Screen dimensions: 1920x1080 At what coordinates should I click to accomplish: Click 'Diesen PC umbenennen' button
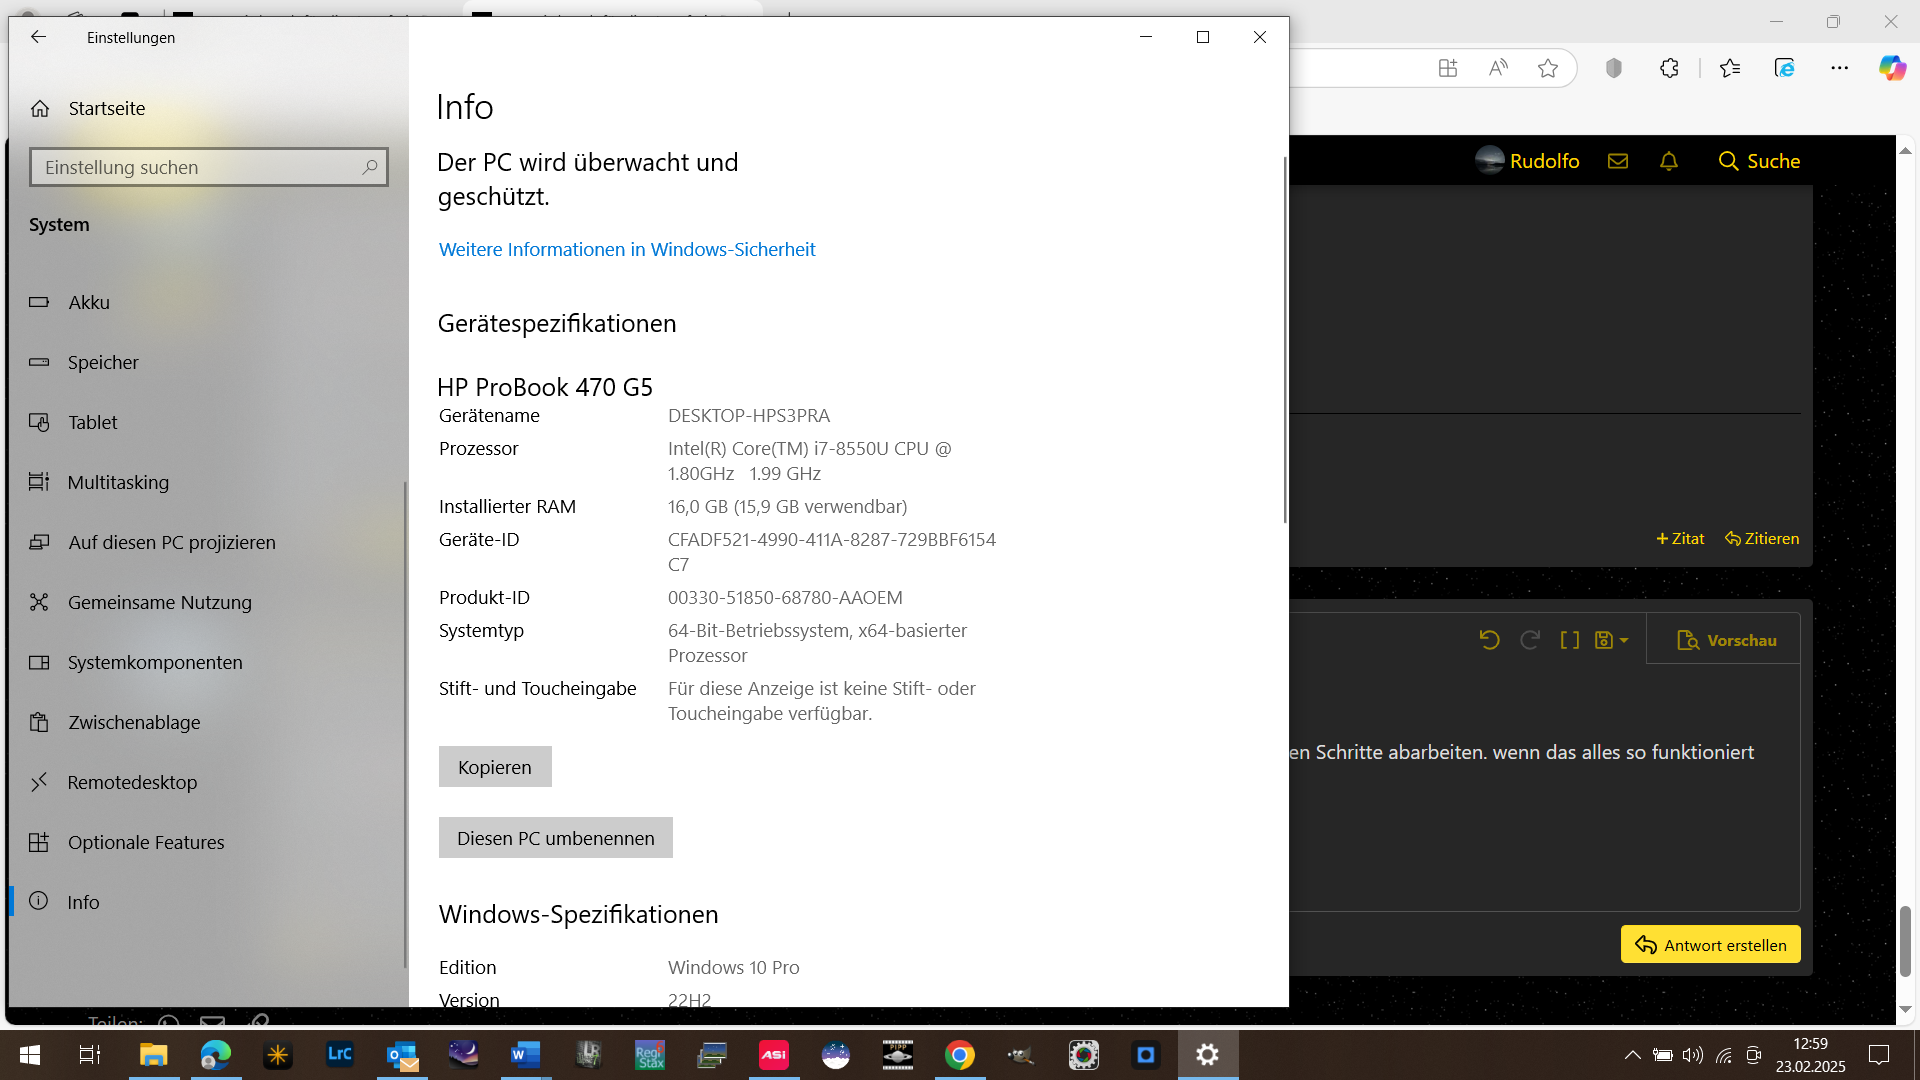coord(556,838)
